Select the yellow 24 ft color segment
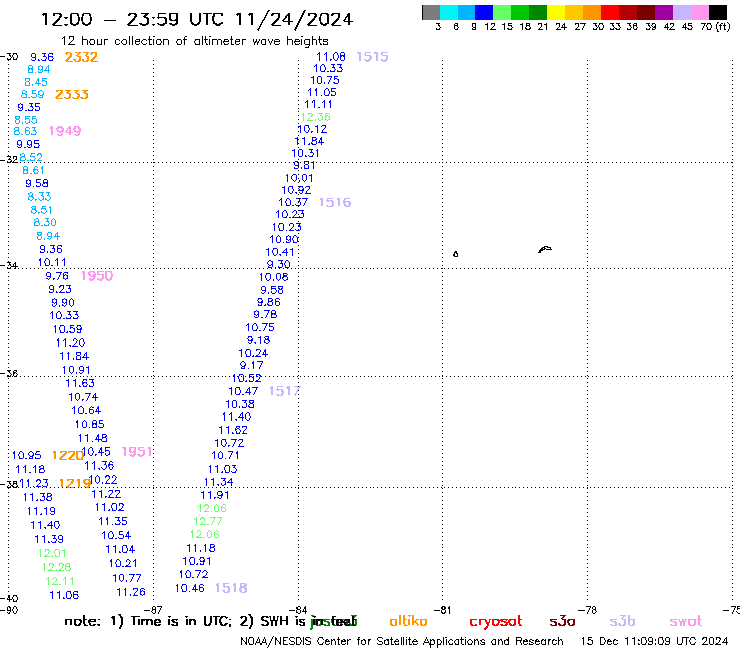This screenshot has width=740, height=650. (x=556, y=12)
